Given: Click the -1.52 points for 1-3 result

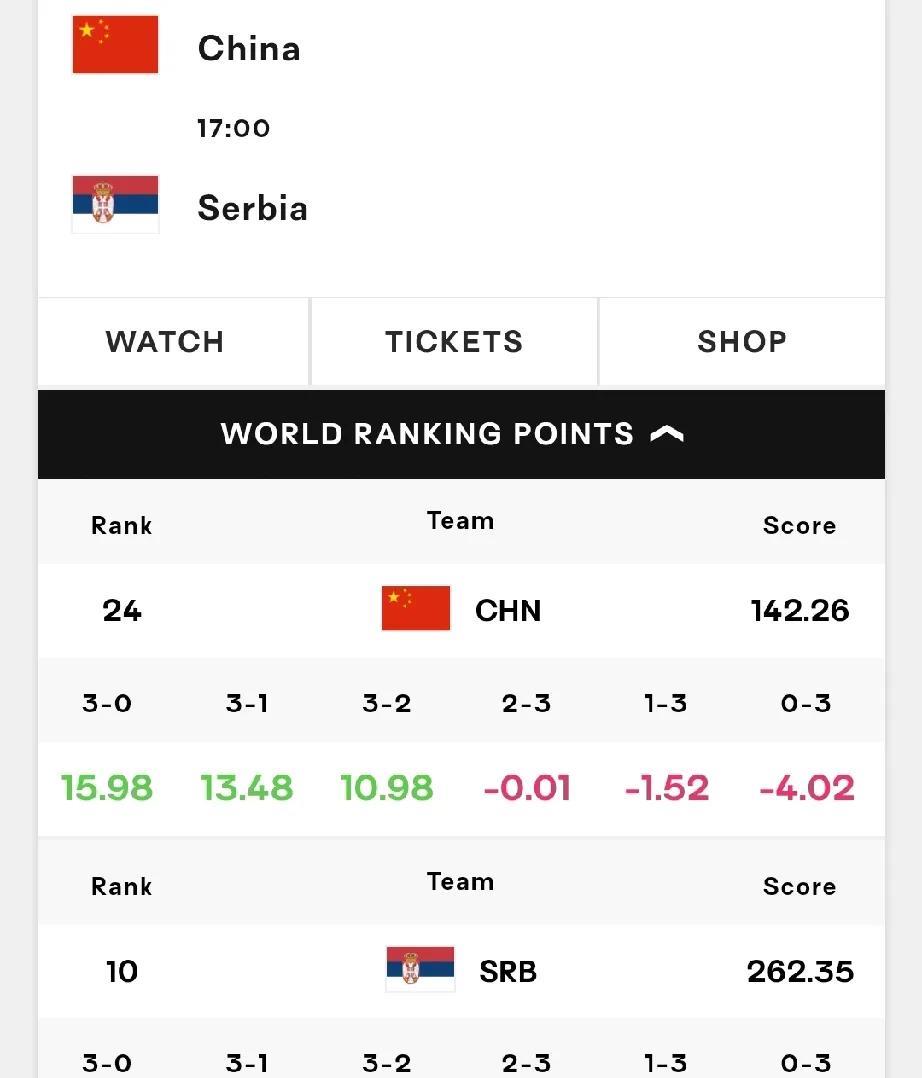Looking at the screenshot, I should pyautogui.click(x=666, y=788).
